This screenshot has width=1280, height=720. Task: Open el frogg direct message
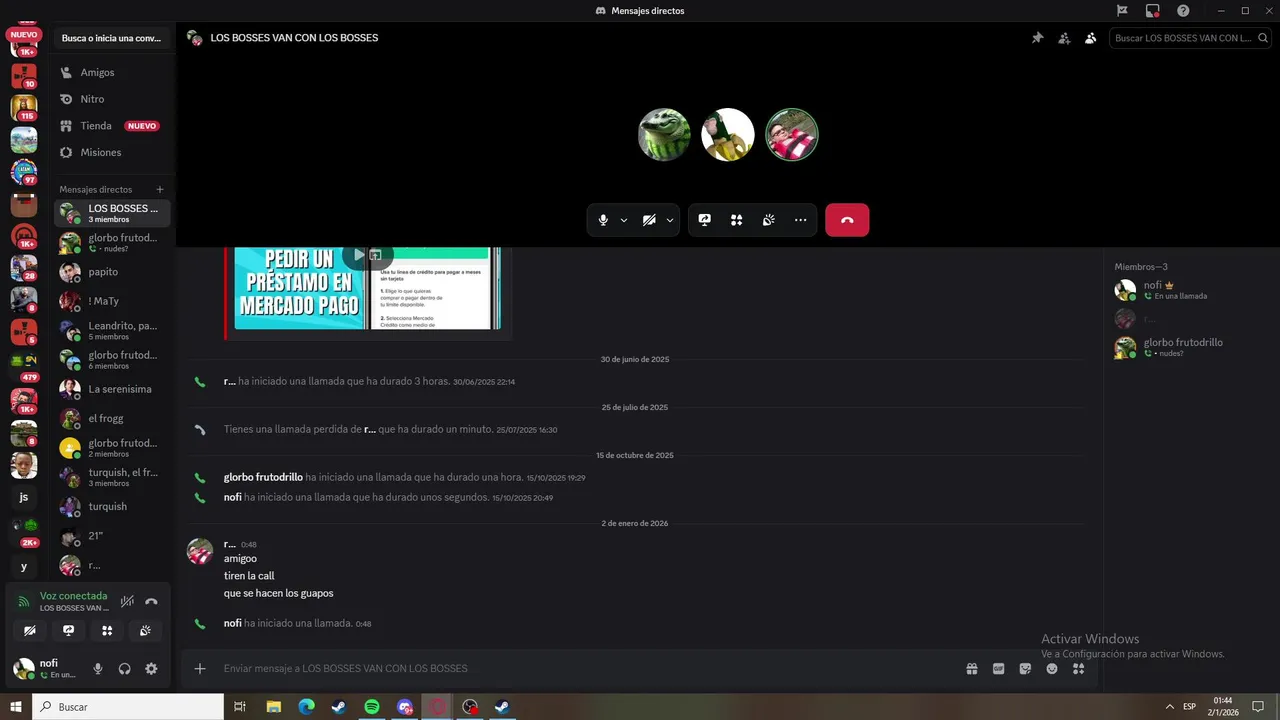point(112,418)
